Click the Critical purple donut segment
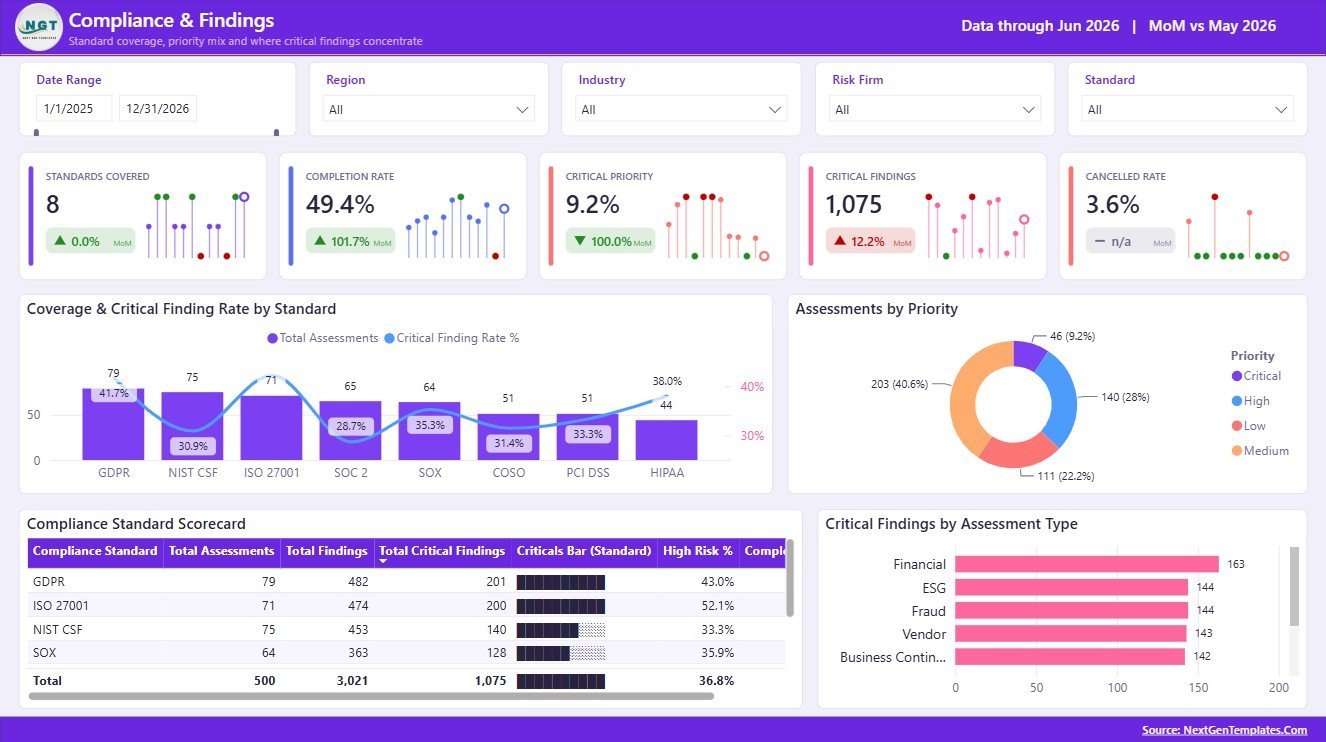The width and height of the screenshot is (1326, 742). click(x=1029, y=355)
